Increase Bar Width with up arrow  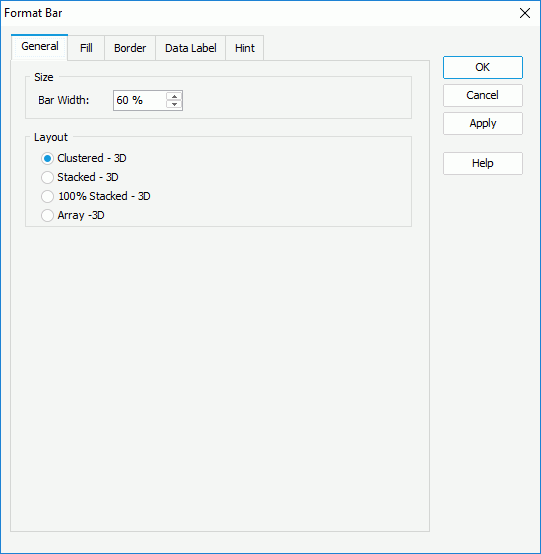tap(174, 96)
